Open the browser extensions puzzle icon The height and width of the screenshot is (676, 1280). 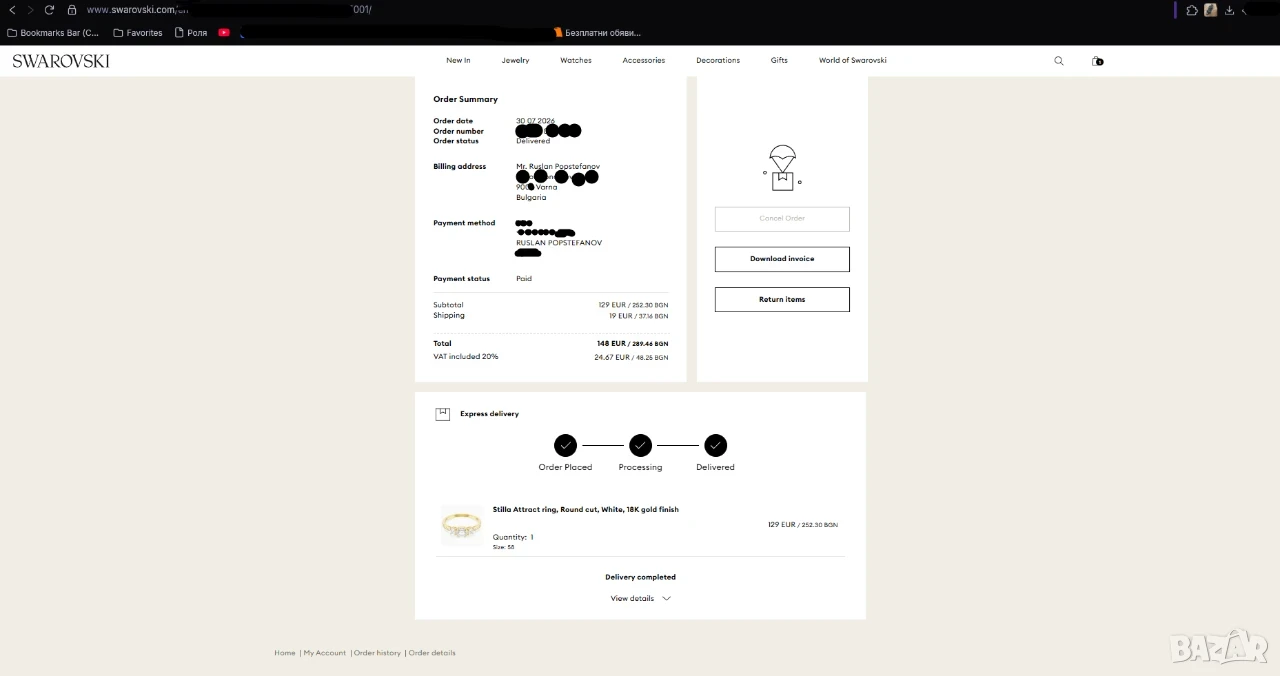[x=1192, y=10]
